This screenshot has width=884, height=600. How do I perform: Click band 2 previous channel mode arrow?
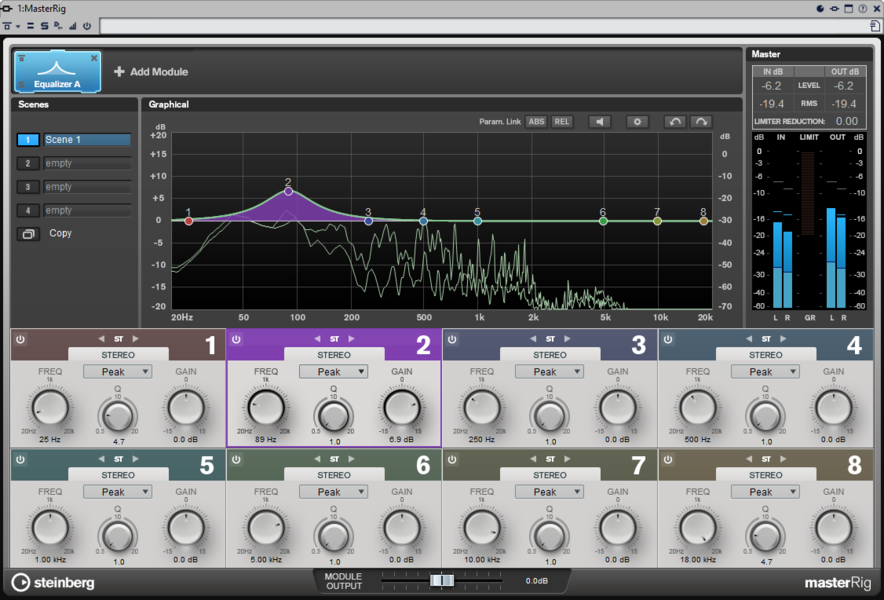click(x=317, y=339)
